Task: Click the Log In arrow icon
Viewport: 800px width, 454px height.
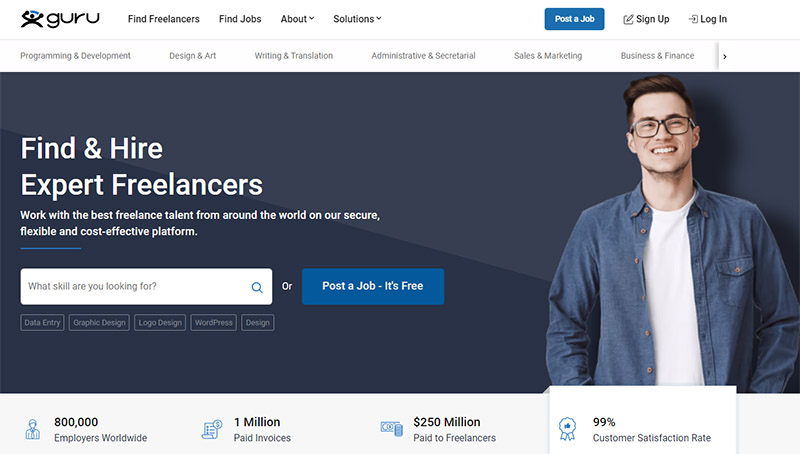Action: (x=693, y=19)
